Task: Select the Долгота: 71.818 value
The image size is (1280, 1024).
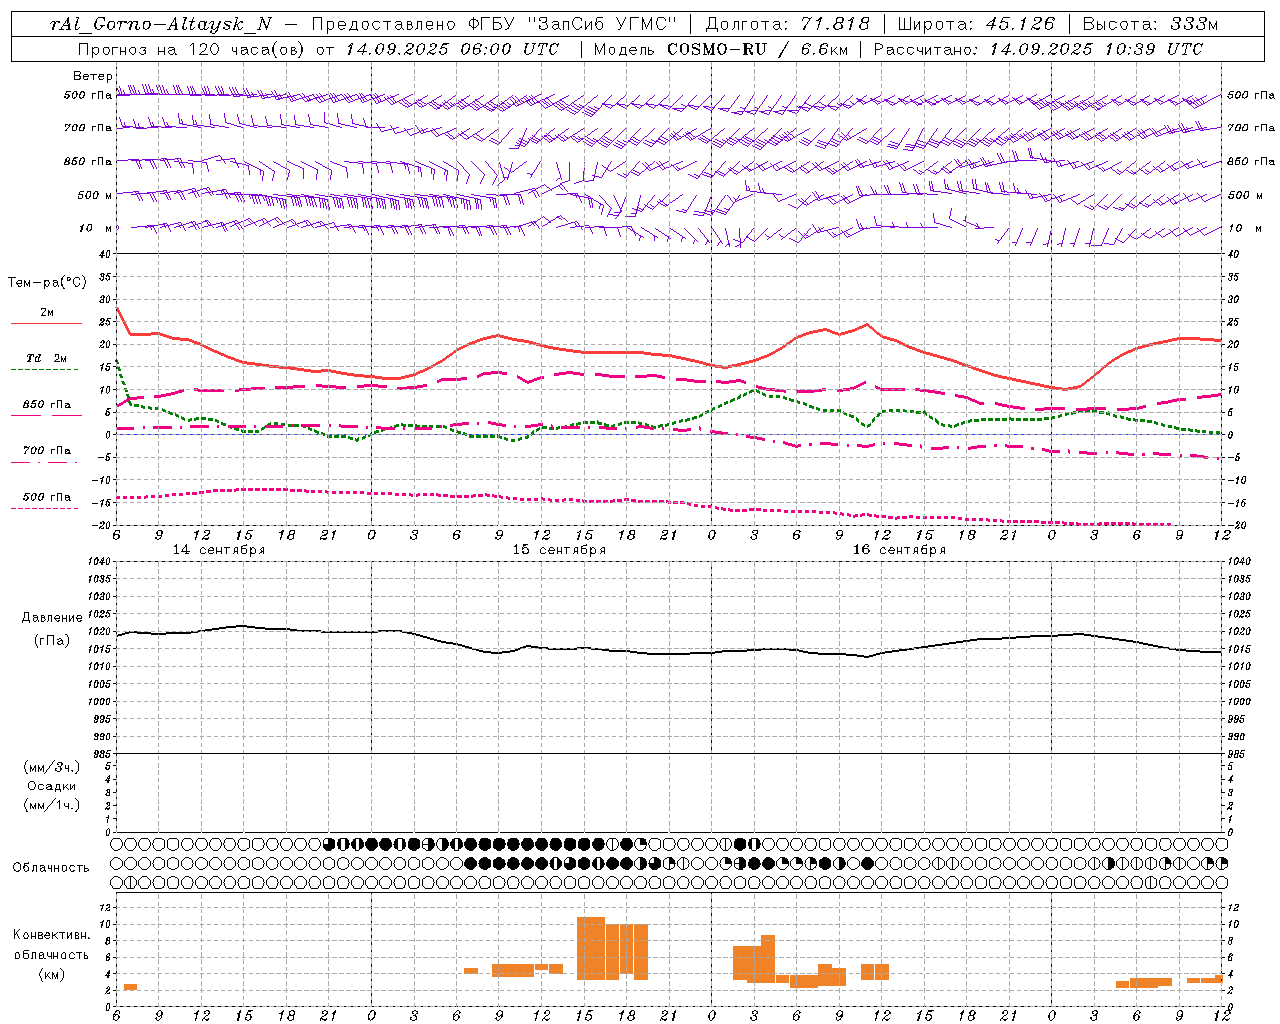Action: (x=788, y=24)
